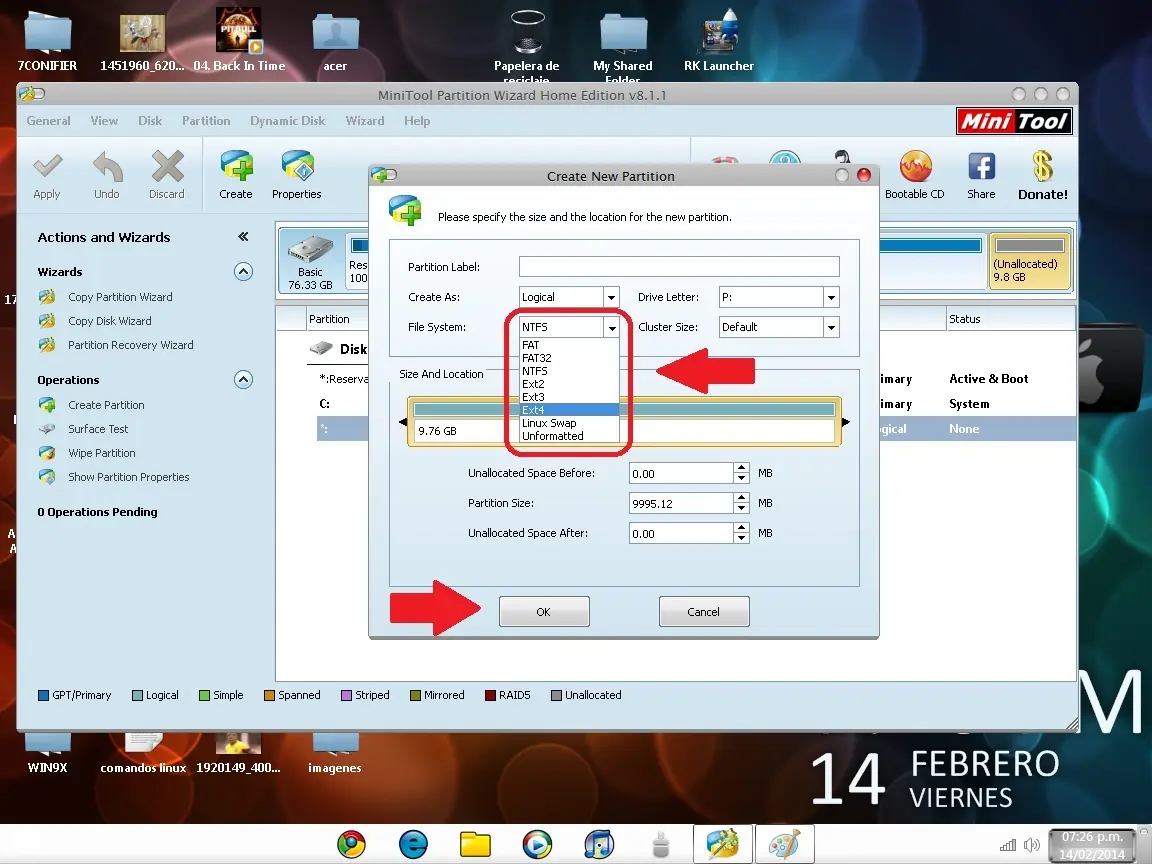Open Windows Media Player from the taskbar
This screenshot has height=864, width=1152.
537,844
